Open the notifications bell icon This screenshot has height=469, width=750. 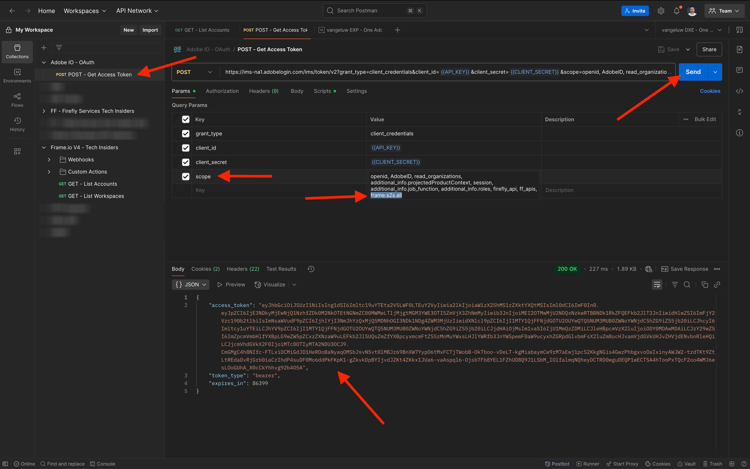click(x=676, y=11)
